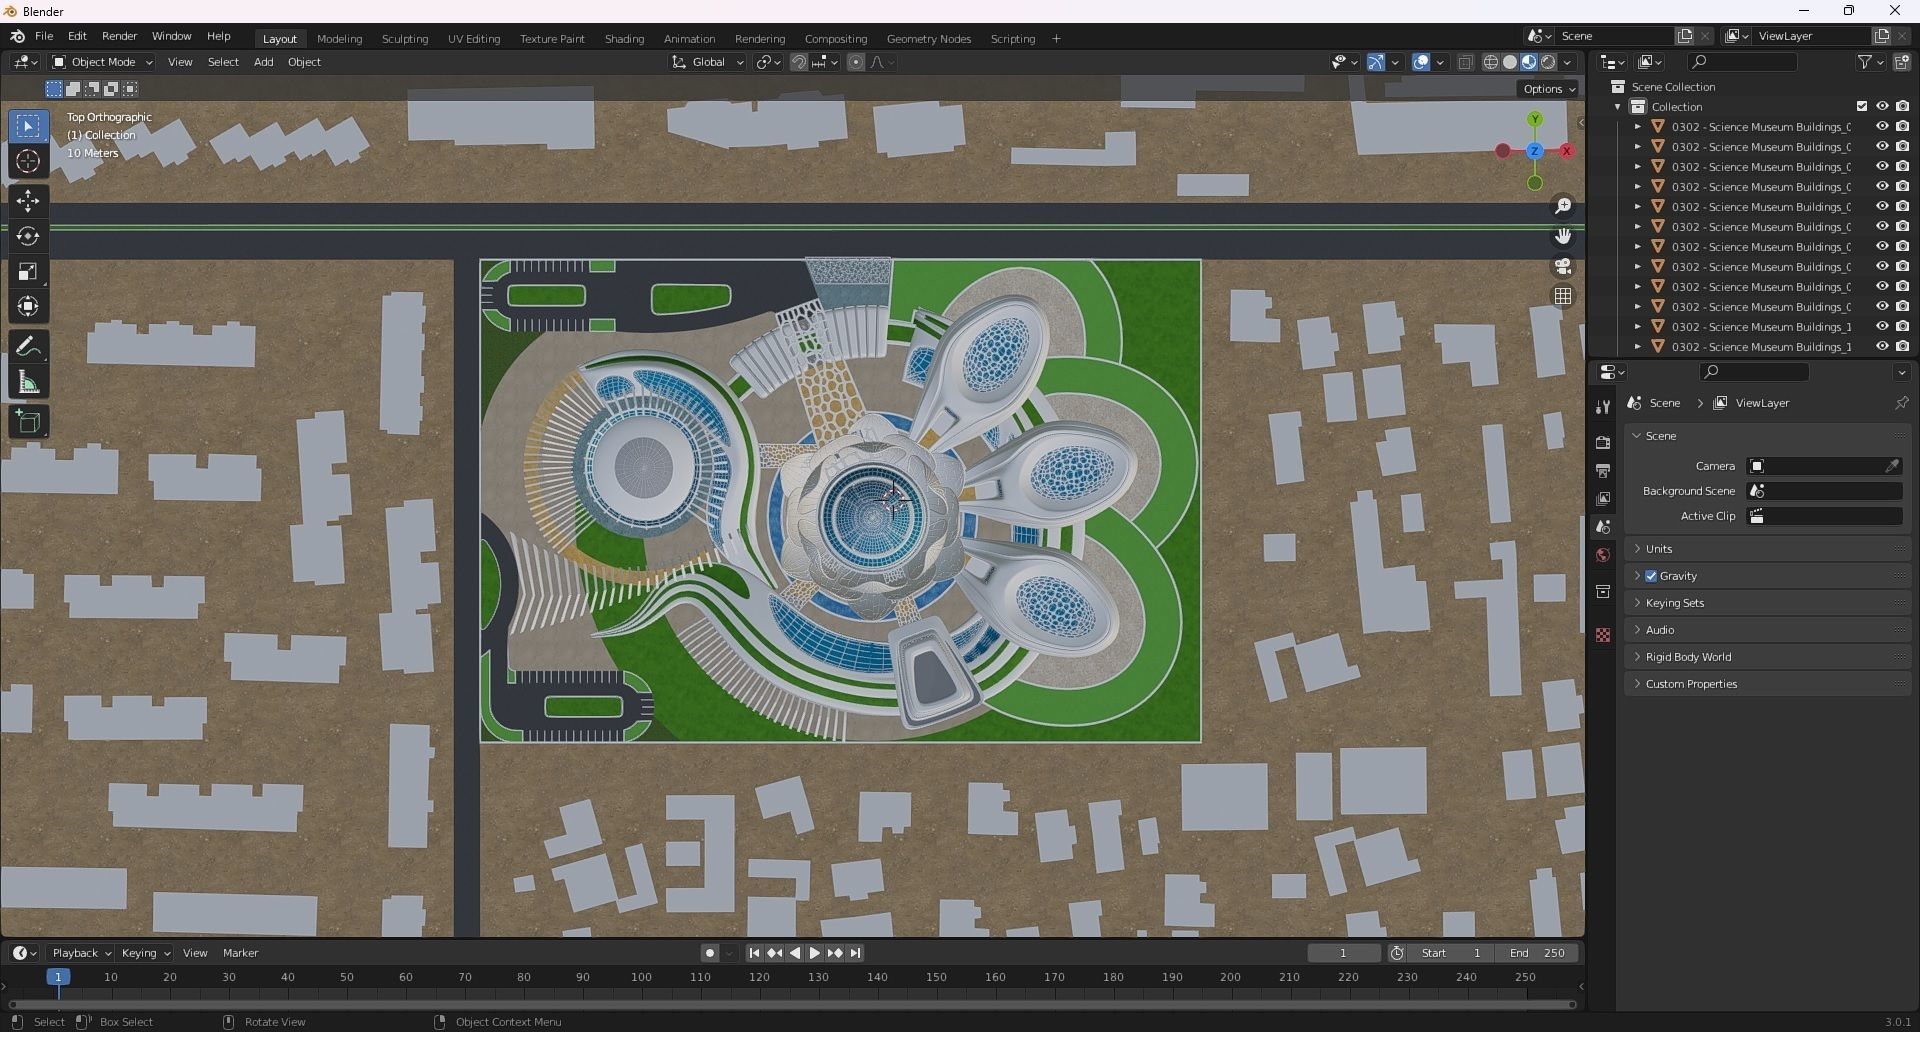
Task: Open the Global transform orientation dropdown
Action: [707, 62]
